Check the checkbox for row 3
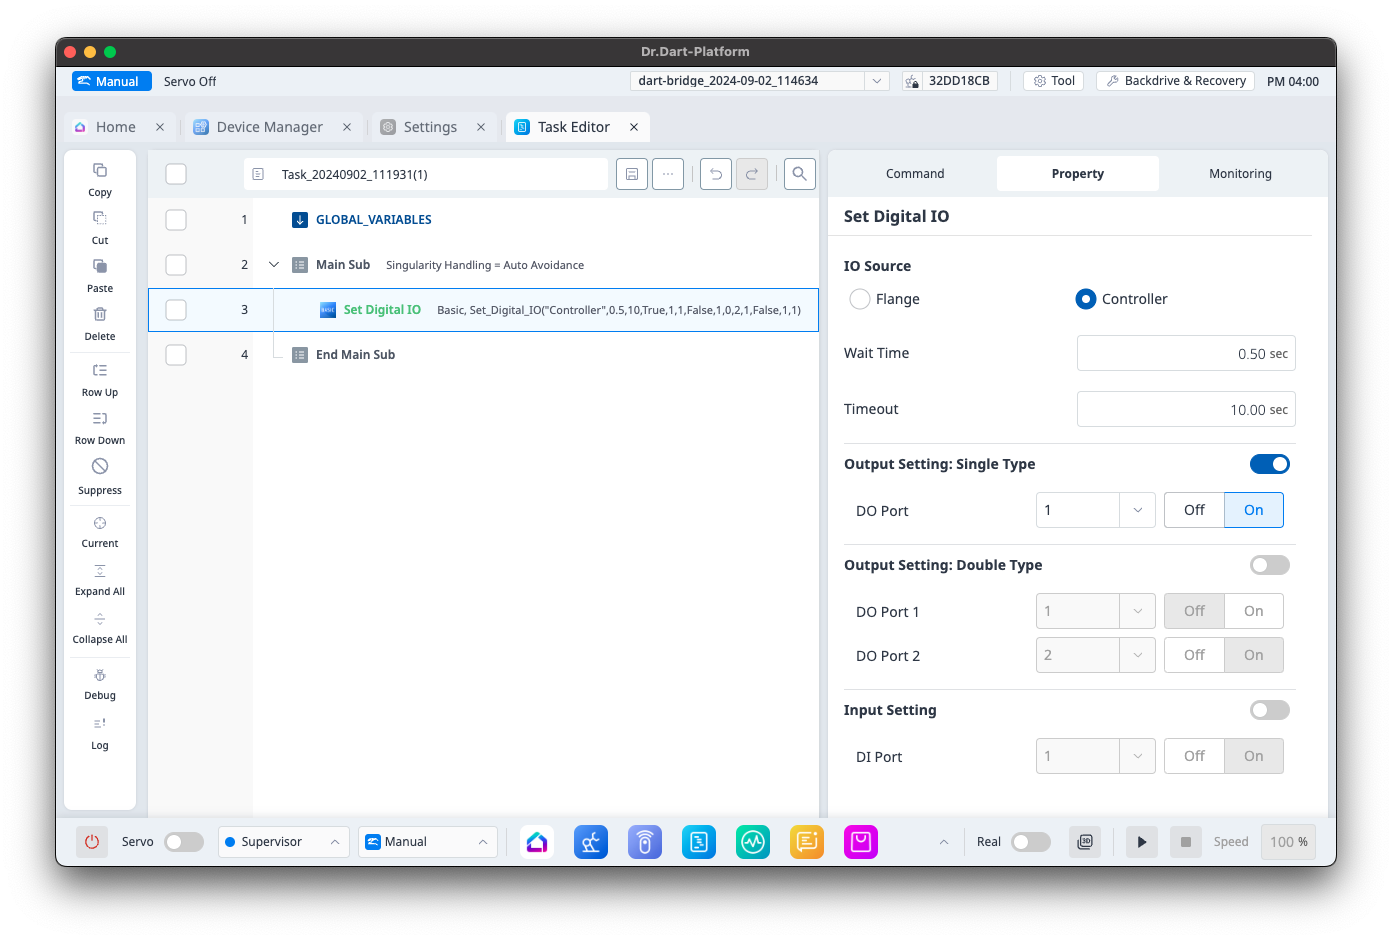 tap(176, 310)
